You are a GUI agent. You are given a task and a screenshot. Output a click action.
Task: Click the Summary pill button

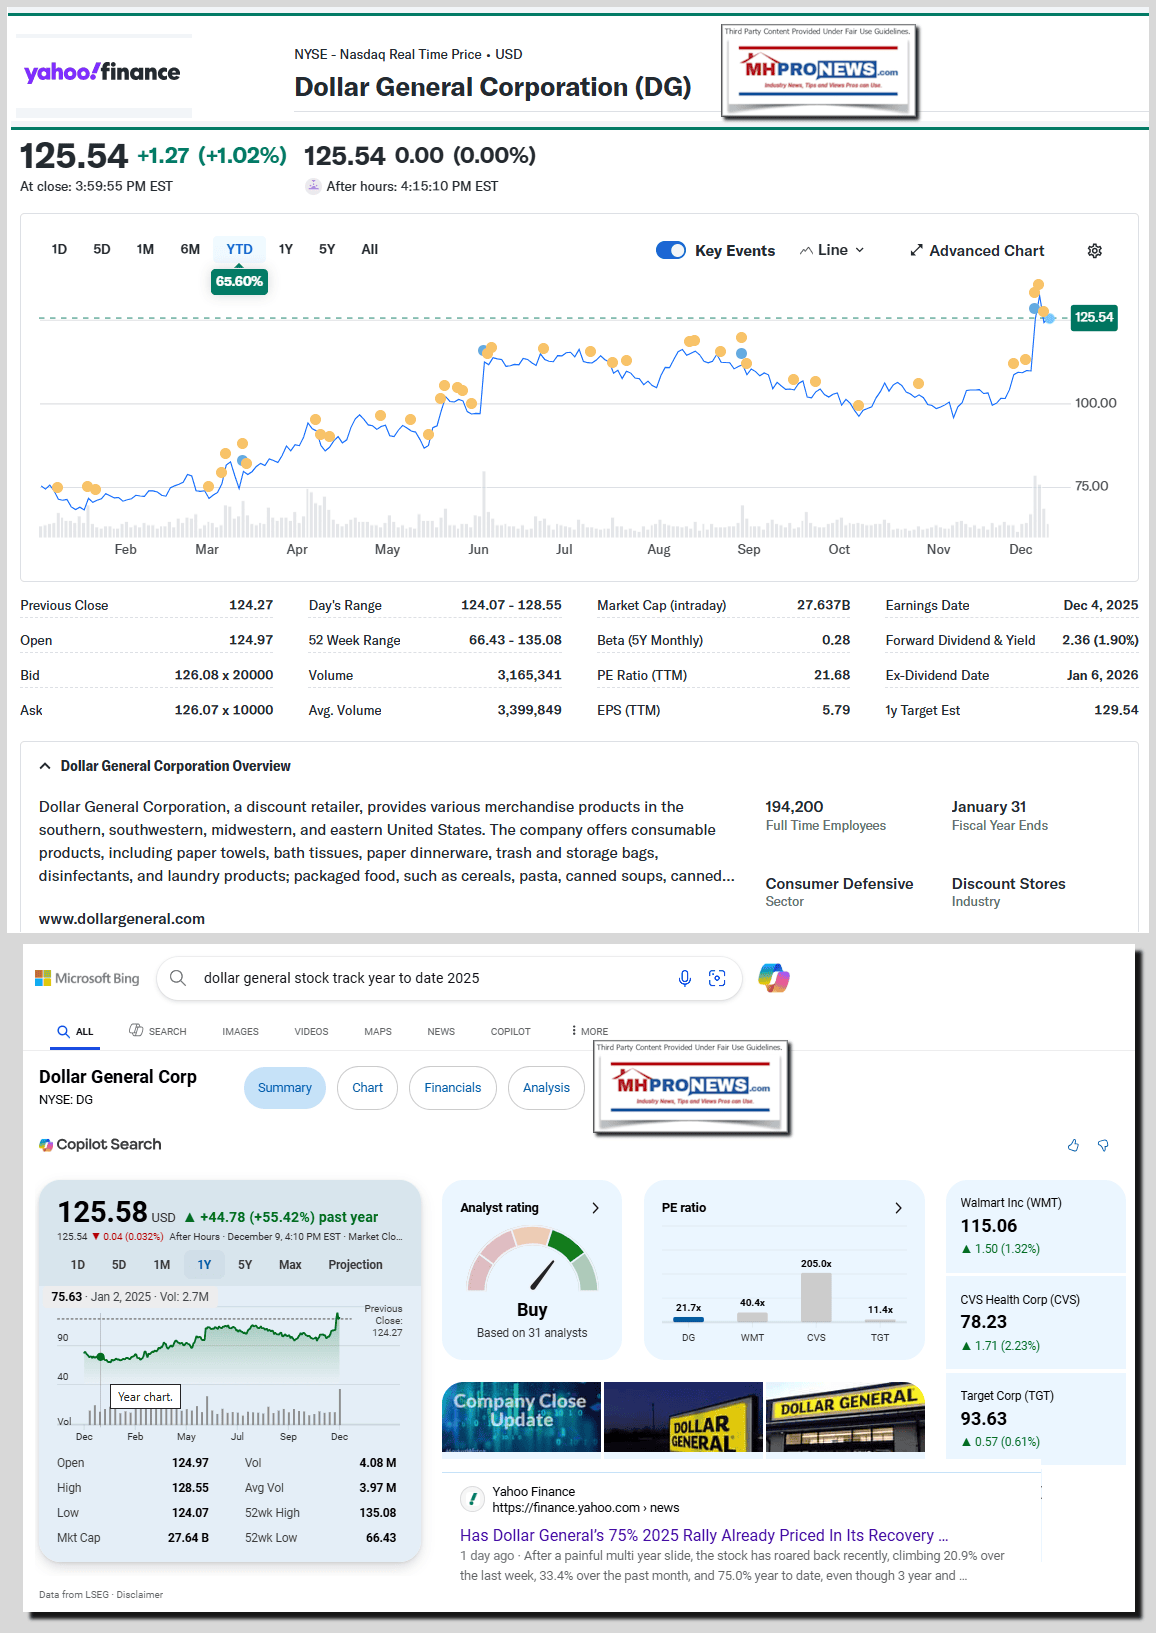(x=285, y=1088)
